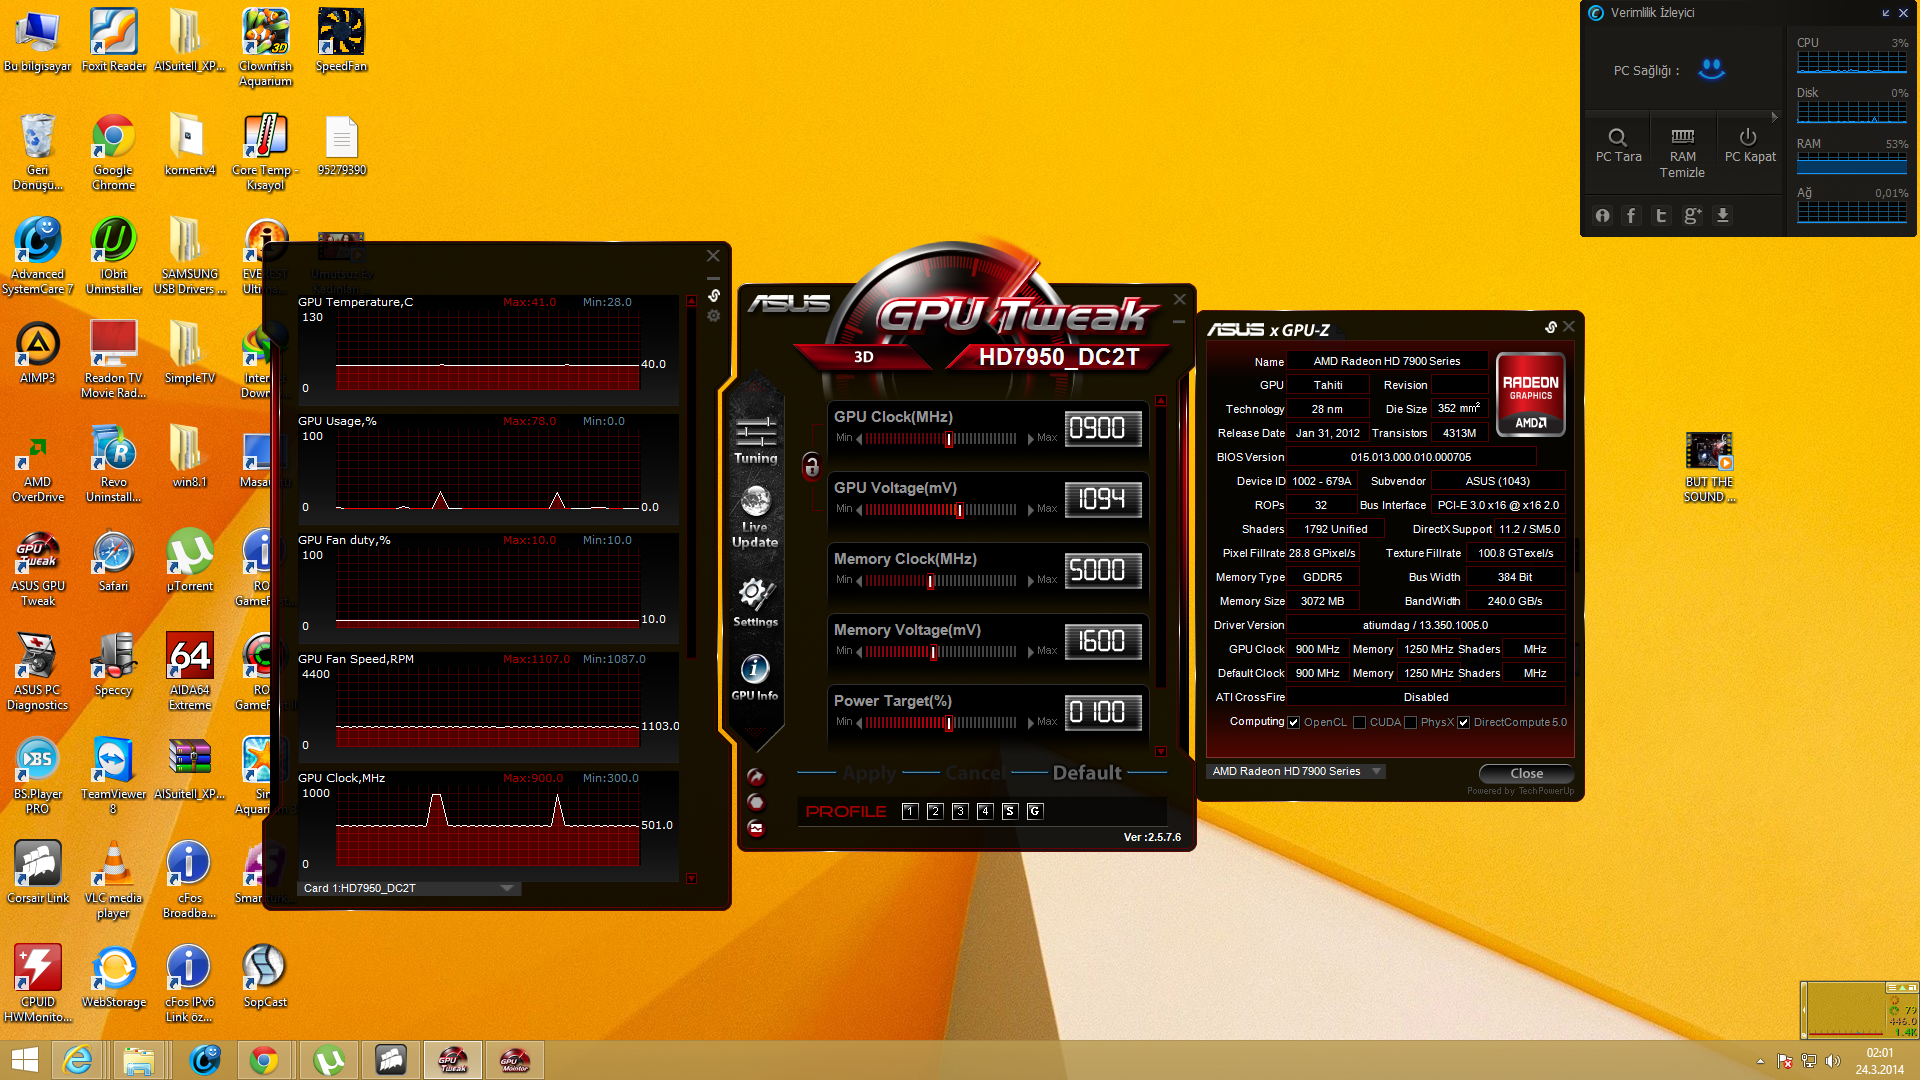The height and width of the screenshot is (1080, 1920).
Task: Click the red monitor graph icon in GPU Tweak
Action: (x=756, y=828)
